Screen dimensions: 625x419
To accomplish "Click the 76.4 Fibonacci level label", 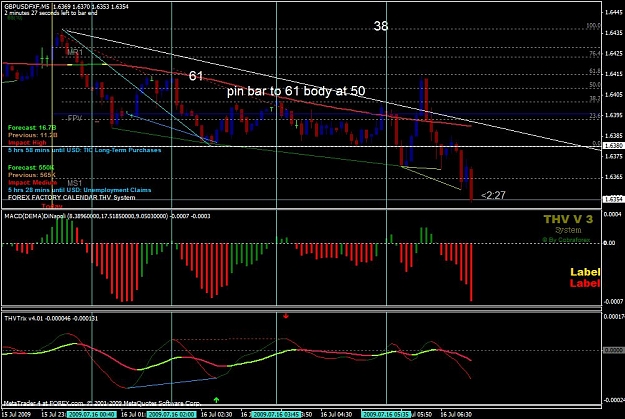I will [x=594, y=53].
